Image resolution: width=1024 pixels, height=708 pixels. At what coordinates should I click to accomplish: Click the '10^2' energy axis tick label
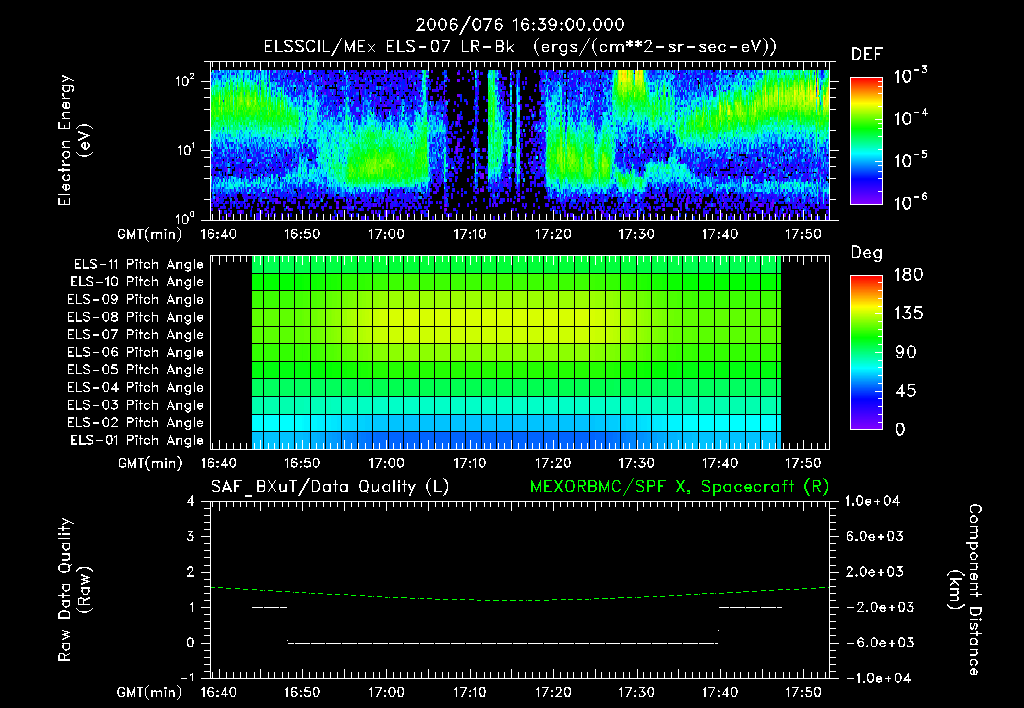click(186, 82)
